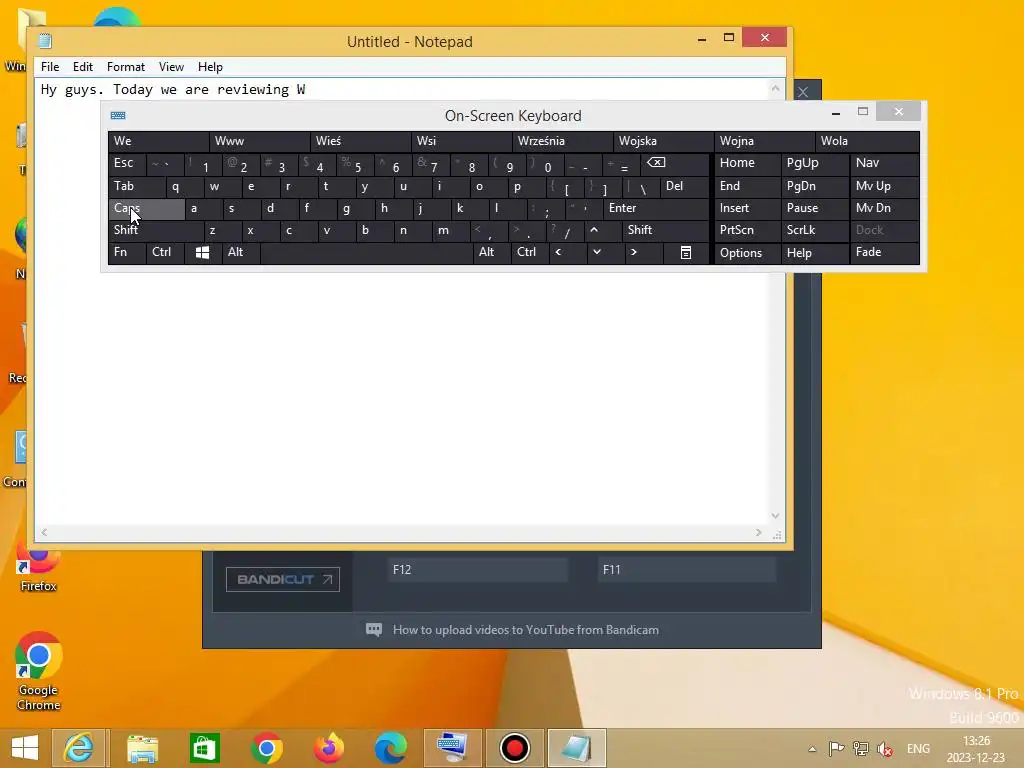This screenshot has height=768, width=1024.
Task: Open the View menu in Notepad
Action: (x=171, y=67)
